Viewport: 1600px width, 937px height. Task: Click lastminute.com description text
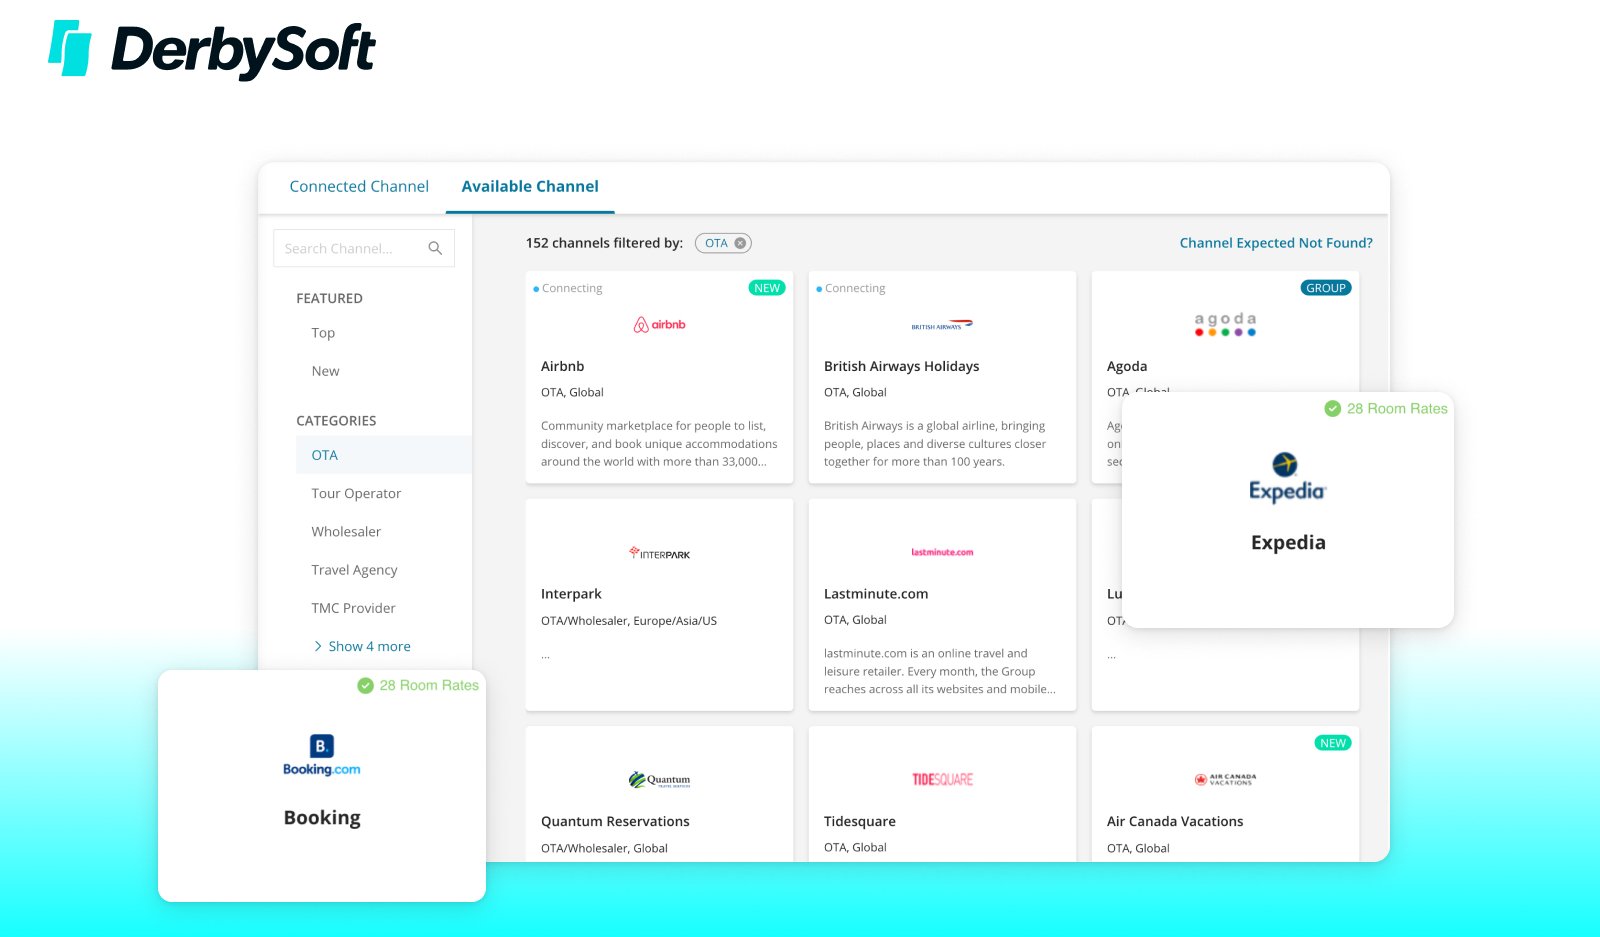tap(940, 671)
